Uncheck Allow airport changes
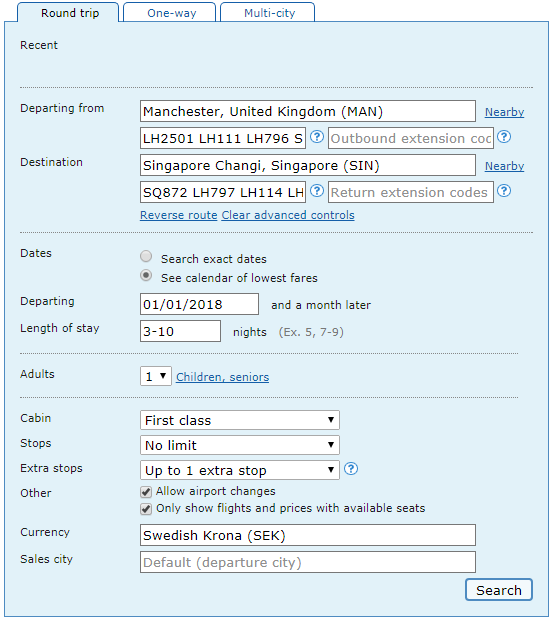557x624 pixels. (x=146, y=492)
